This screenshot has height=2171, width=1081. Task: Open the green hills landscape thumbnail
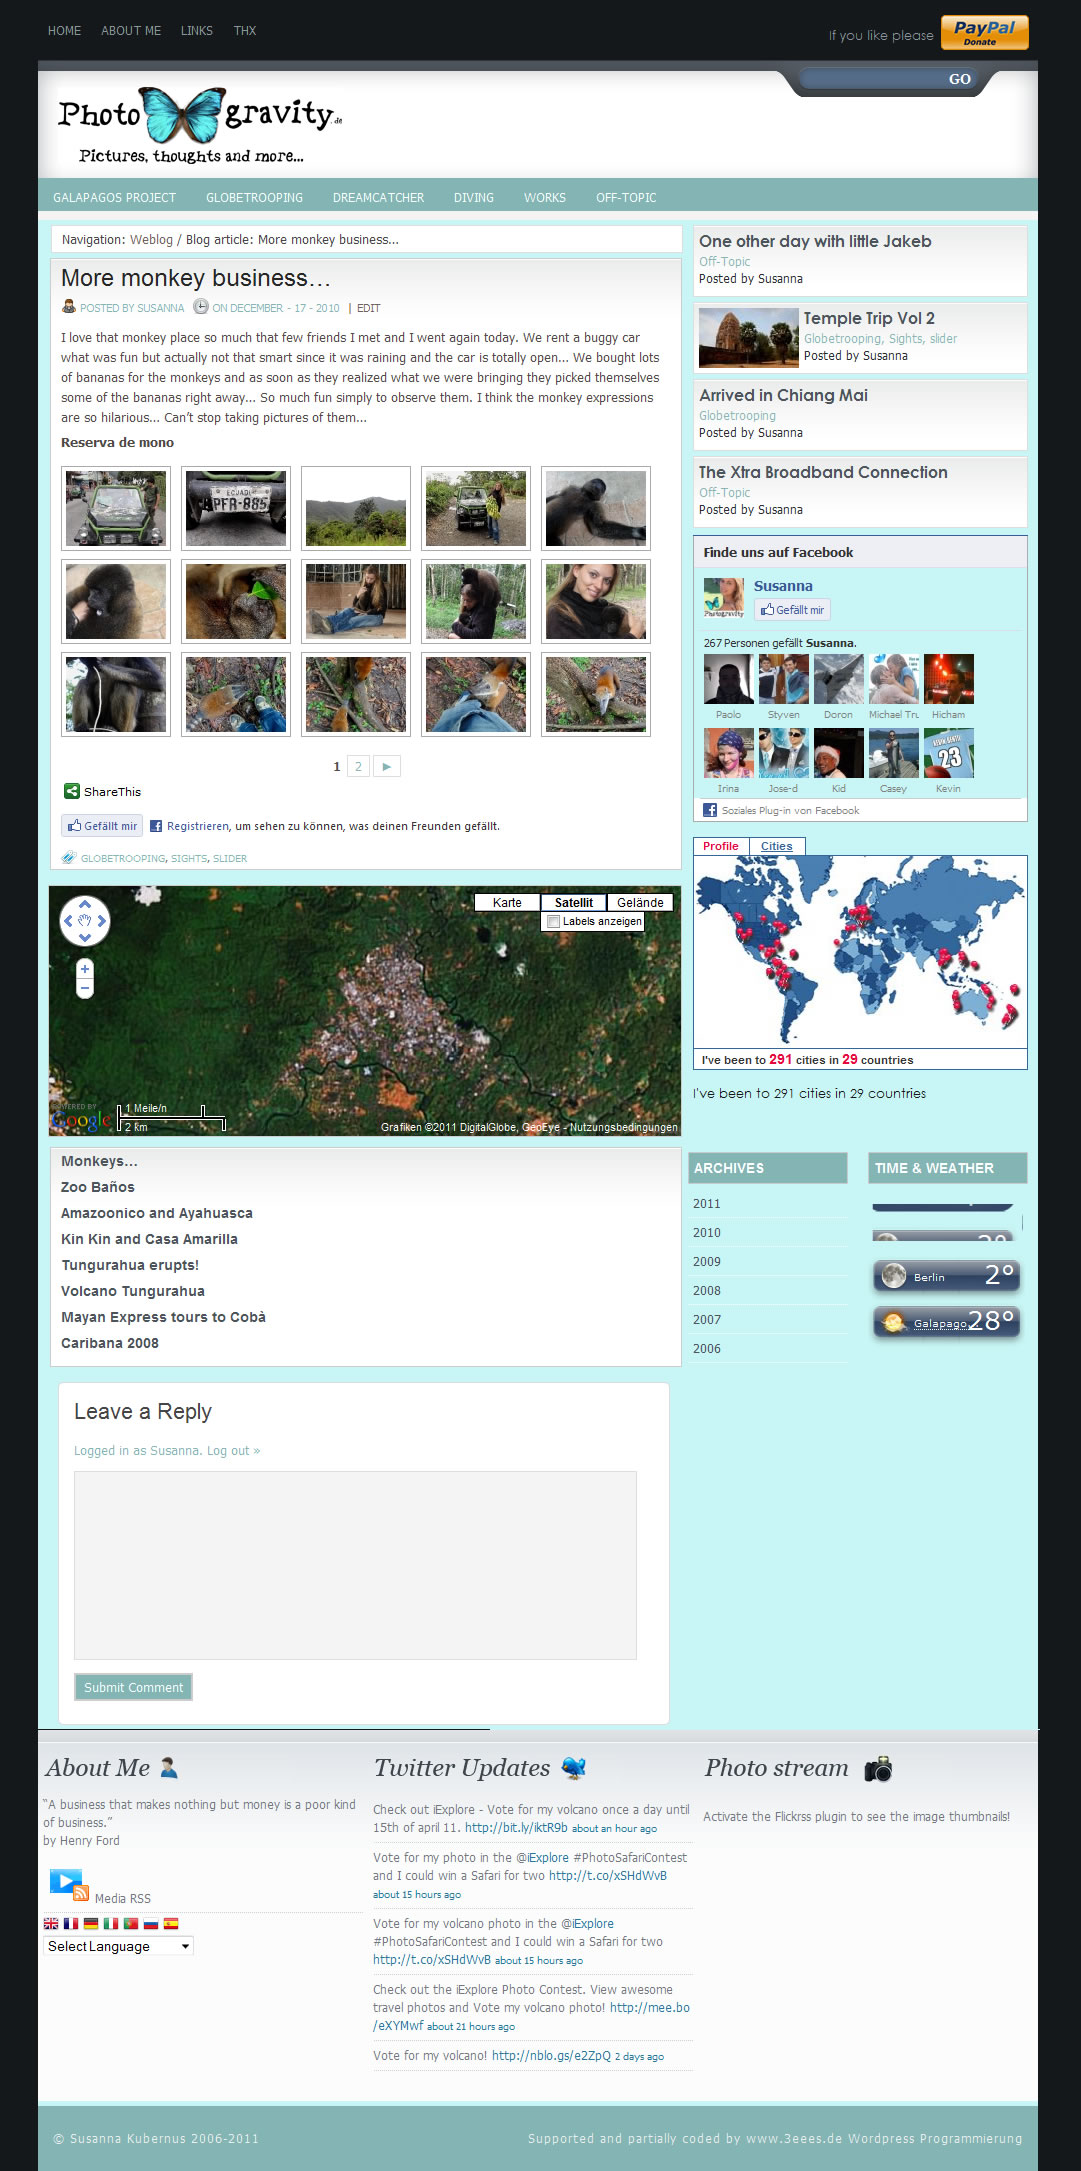tap(356, 508)
